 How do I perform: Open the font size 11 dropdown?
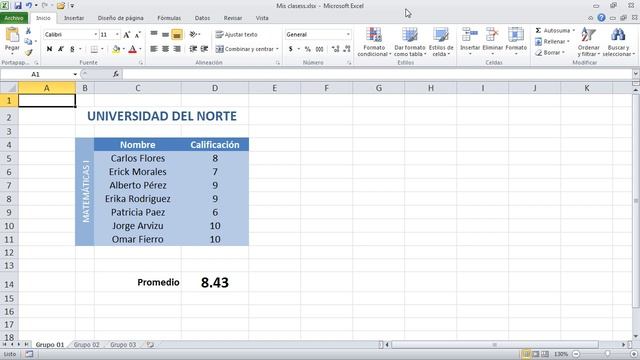click(x=117, y=35)
